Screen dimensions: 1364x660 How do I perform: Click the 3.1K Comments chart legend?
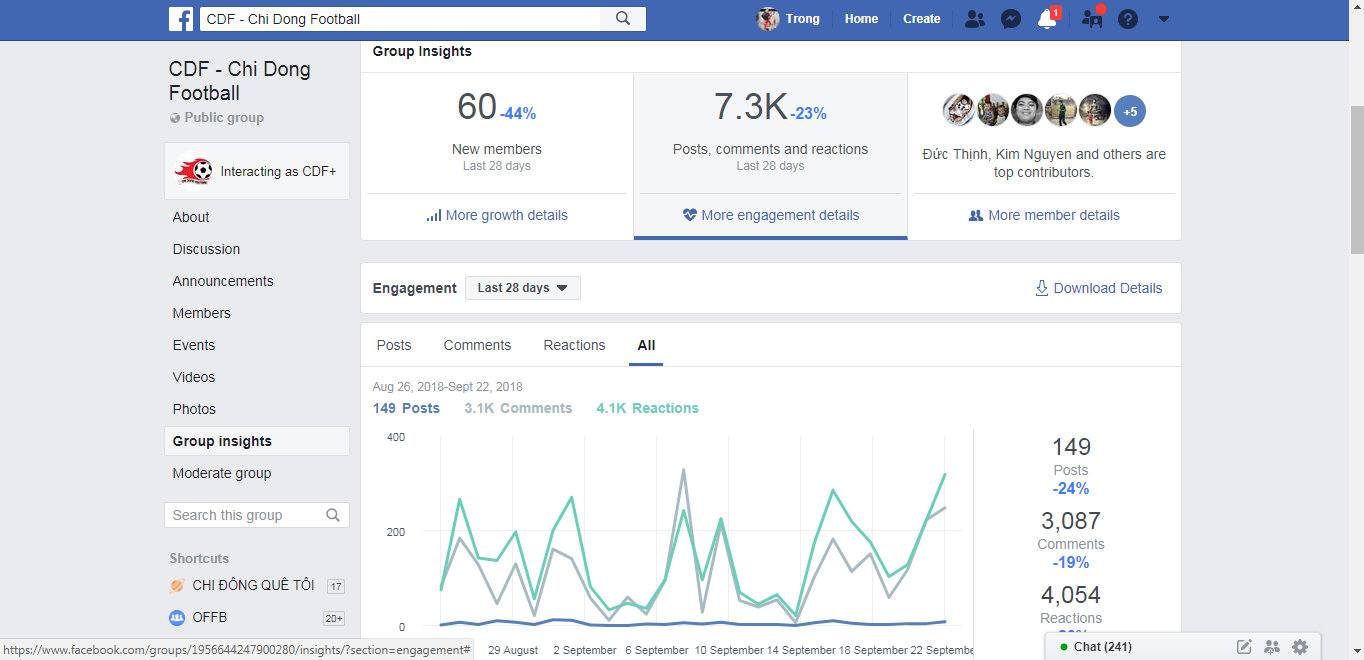(x=518, y=408)
